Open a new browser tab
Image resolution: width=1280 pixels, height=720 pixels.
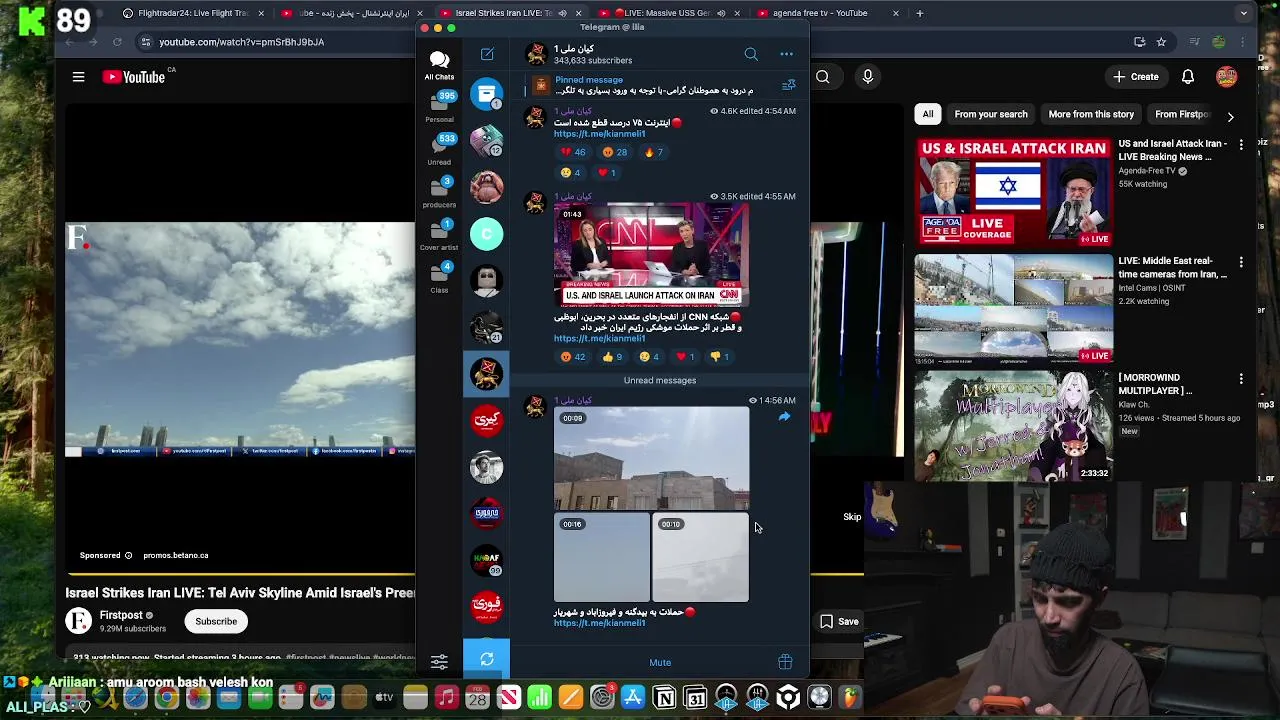point(919,13)
